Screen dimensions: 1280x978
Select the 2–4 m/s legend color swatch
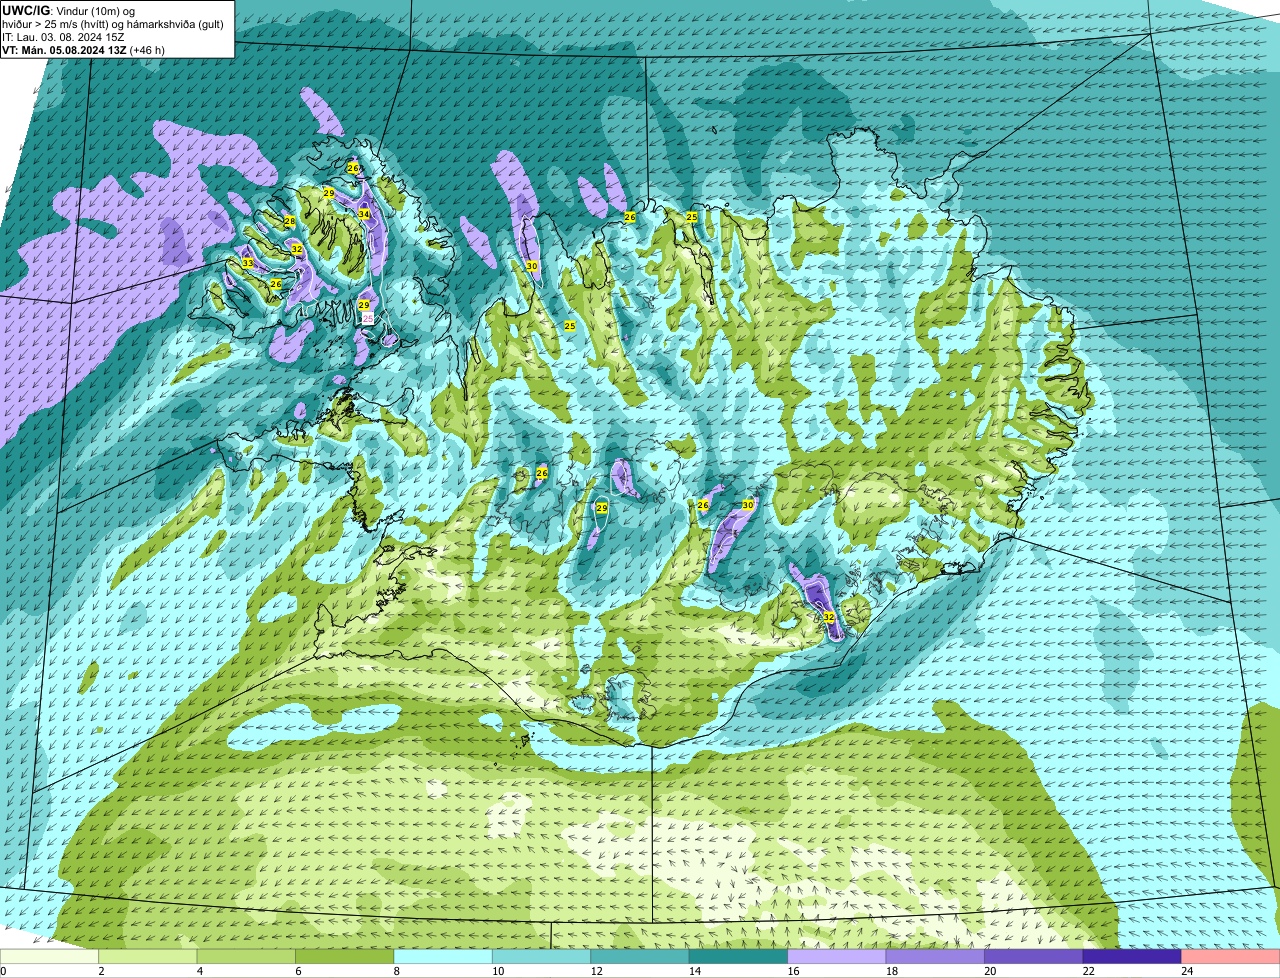click(x=149, y=956)
